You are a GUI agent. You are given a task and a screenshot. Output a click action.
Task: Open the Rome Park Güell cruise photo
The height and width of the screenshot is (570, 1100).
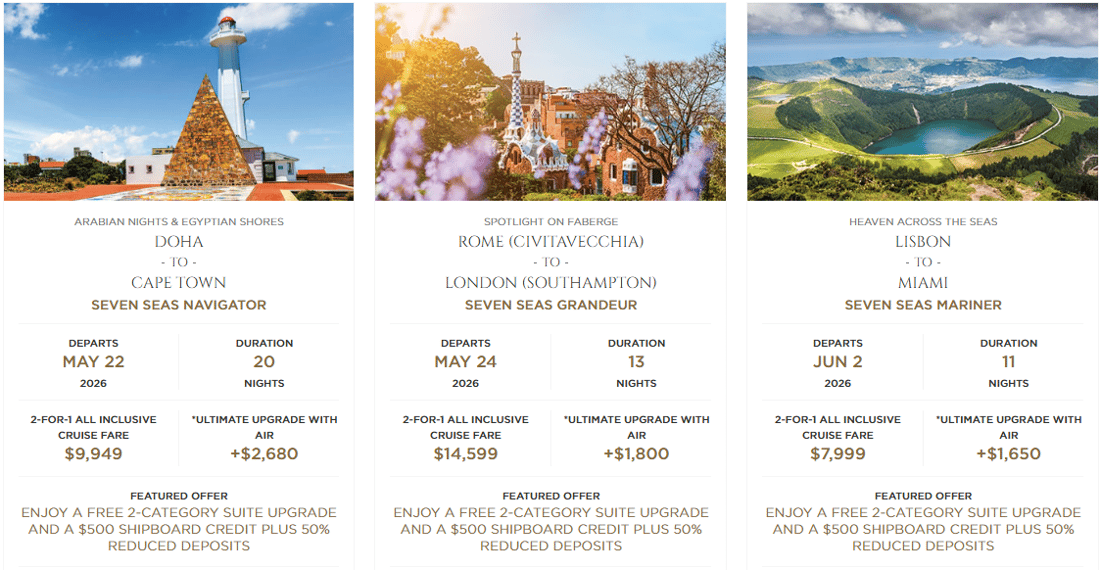pos(551,101)
